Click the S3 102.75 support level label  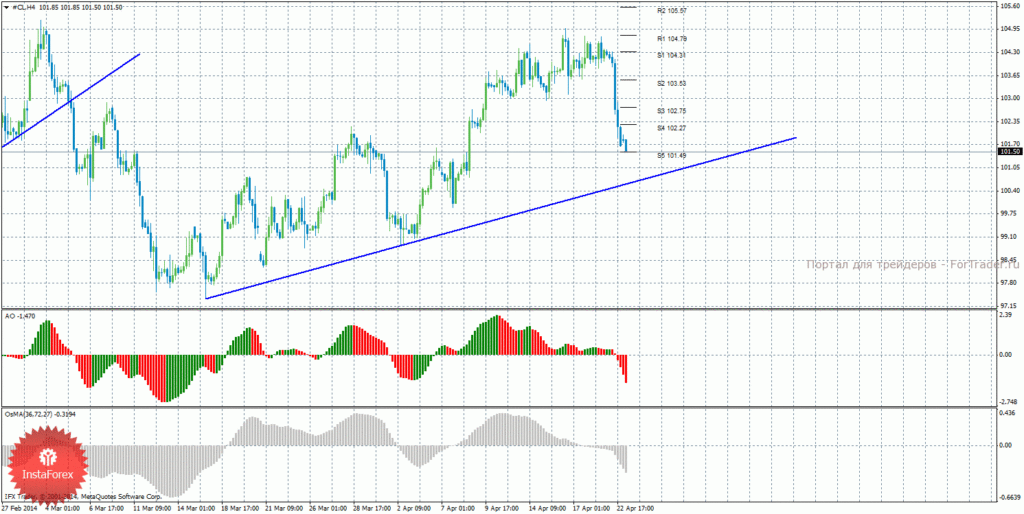pos(672,111)
